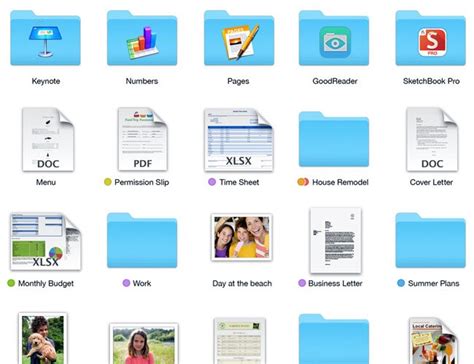
Task: Click the 'Summer Plans' folder name
Action: pos(434,283)
